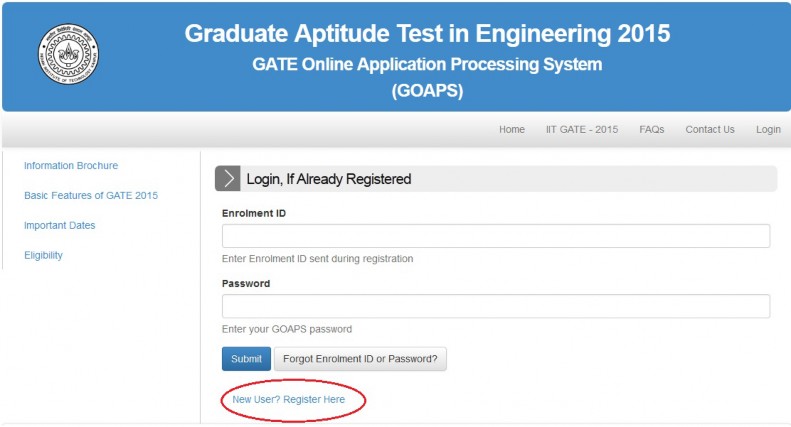Click the blue Submit button
This screenshot has height=427, width=791.
(246, 359)
